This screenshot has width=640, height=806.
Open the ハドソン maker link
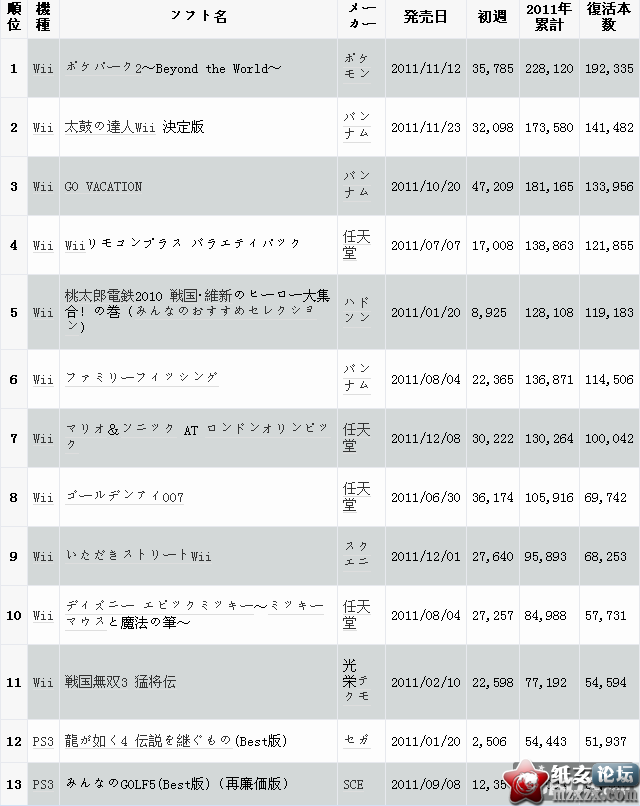[x=357, y=310]
